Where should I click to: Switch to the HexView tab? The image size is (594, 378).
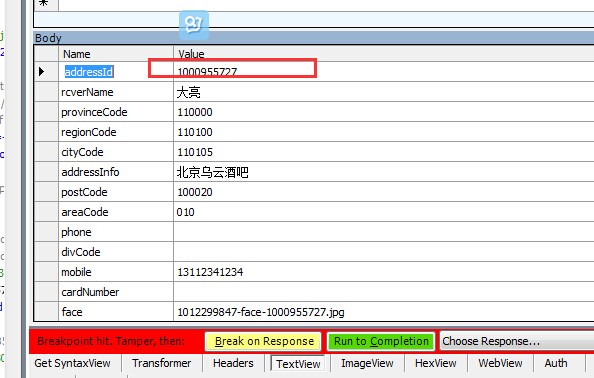click(436, 363)
